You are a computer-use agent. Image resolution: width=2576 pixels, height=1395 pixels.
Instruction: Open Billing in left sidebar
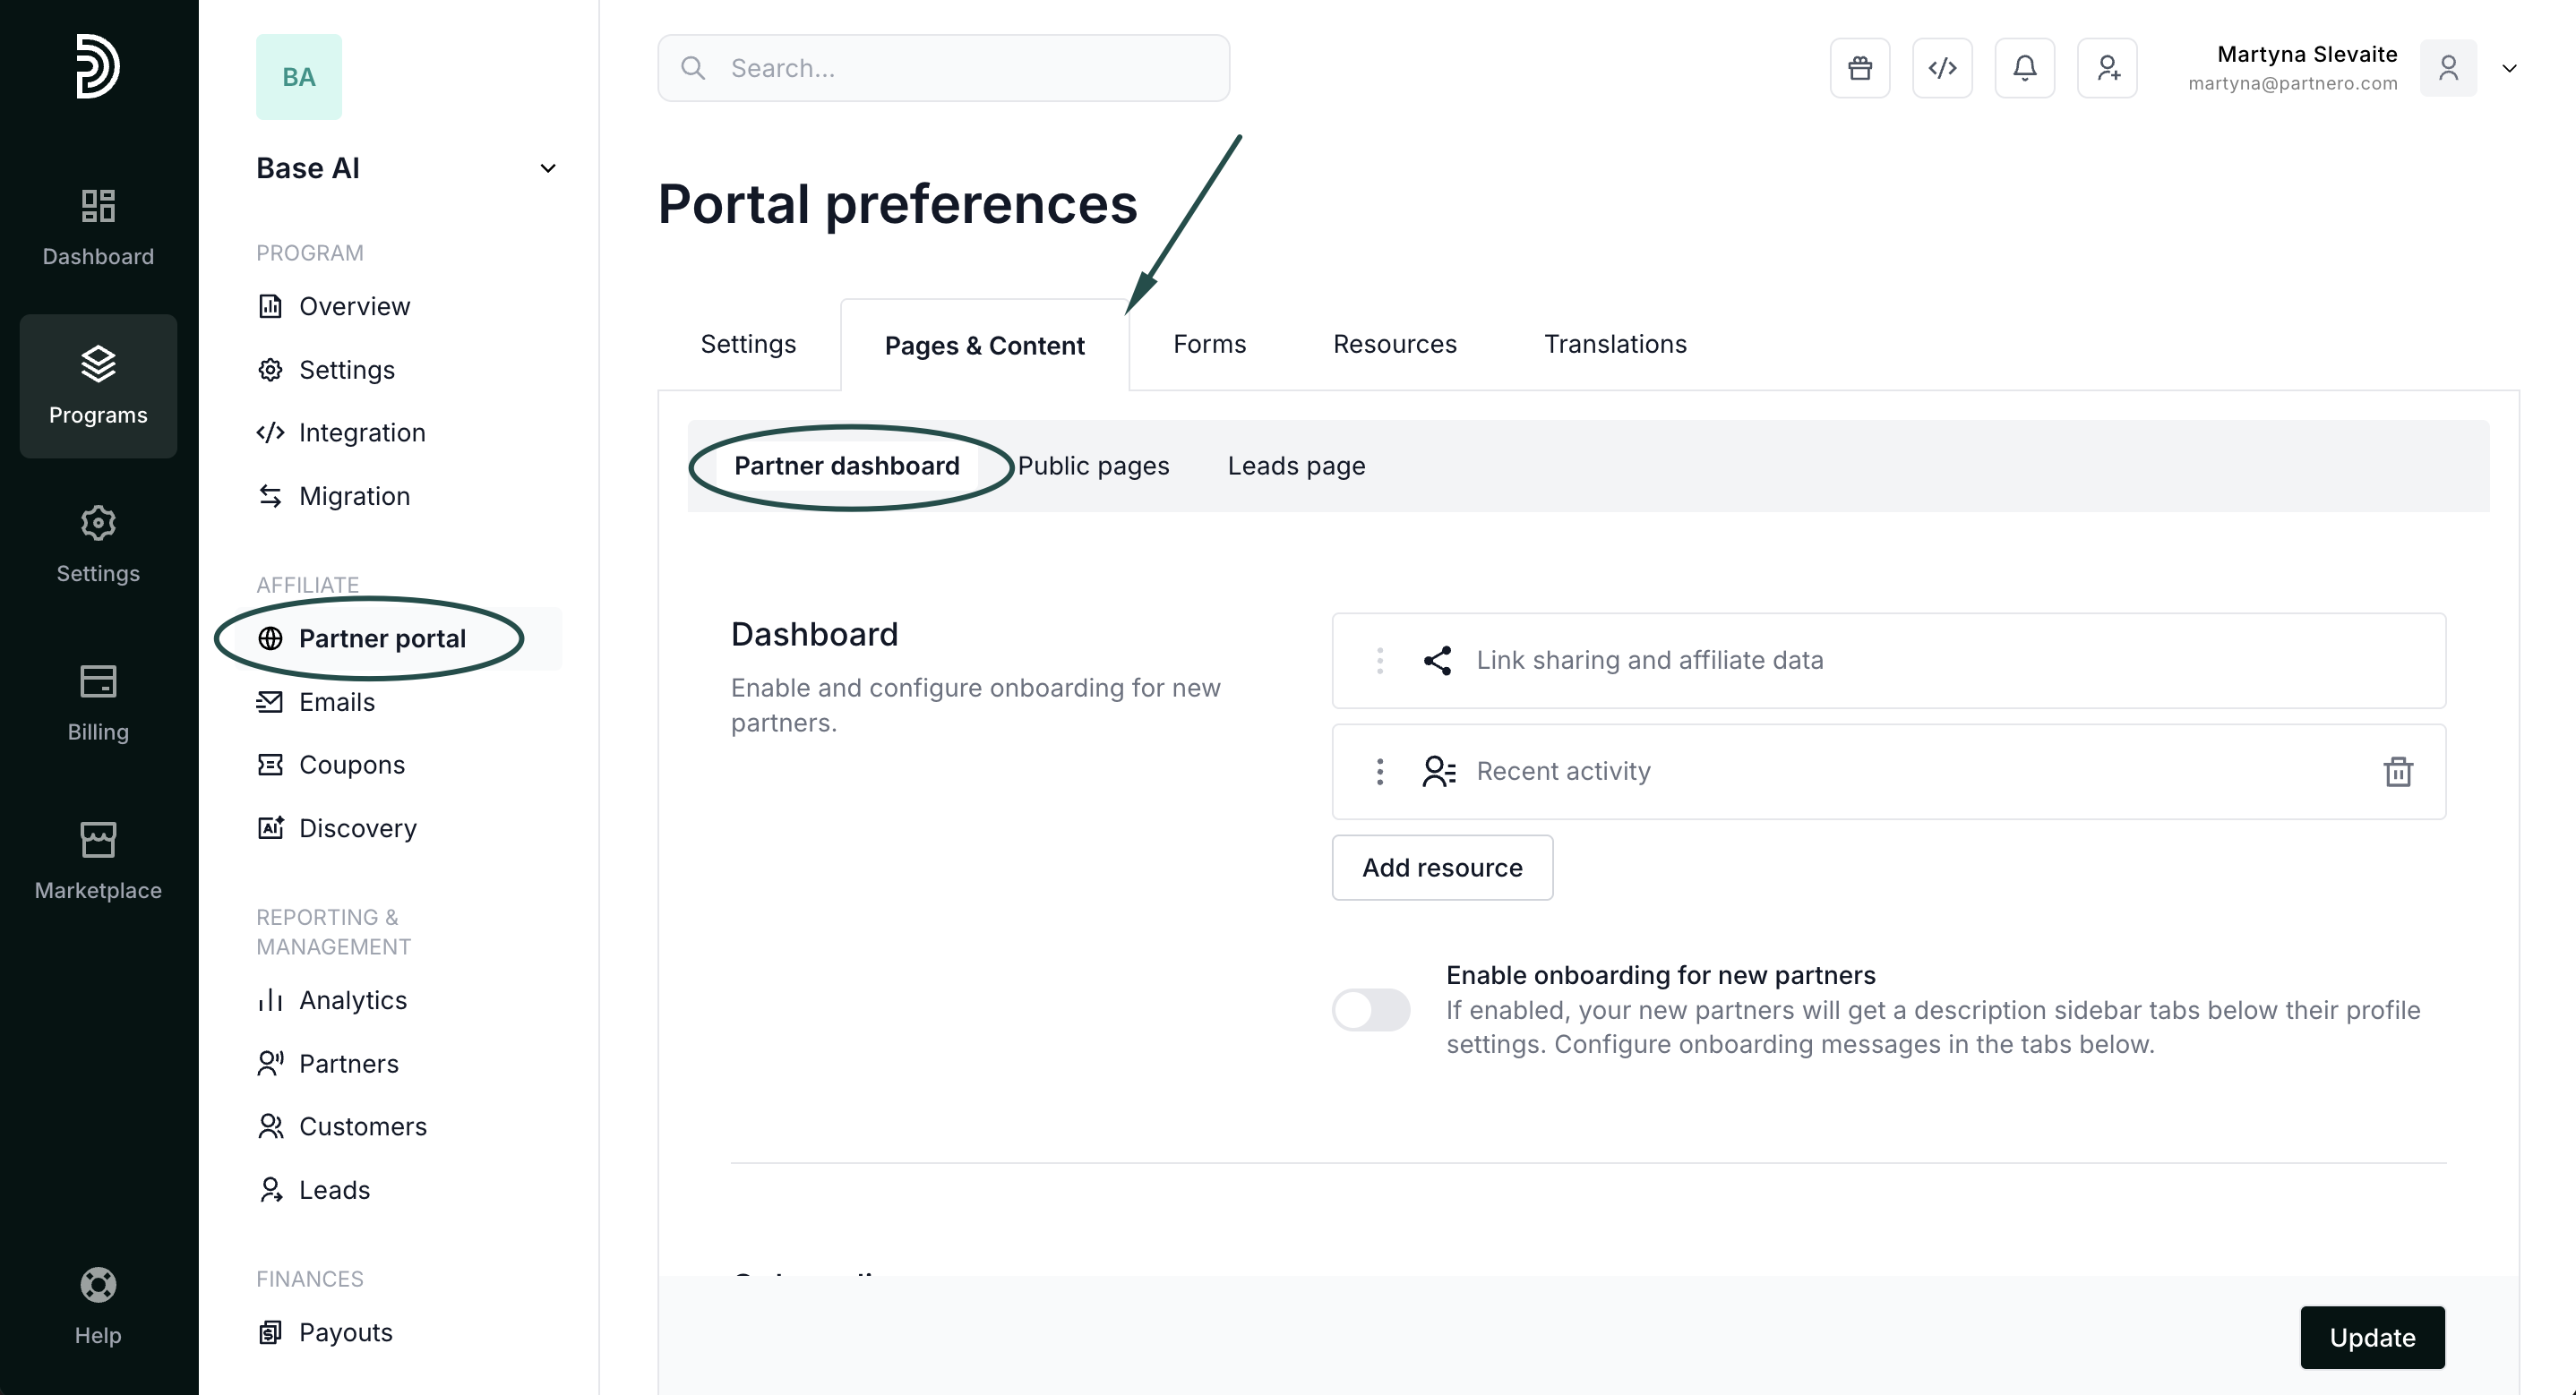coord(98,702)
